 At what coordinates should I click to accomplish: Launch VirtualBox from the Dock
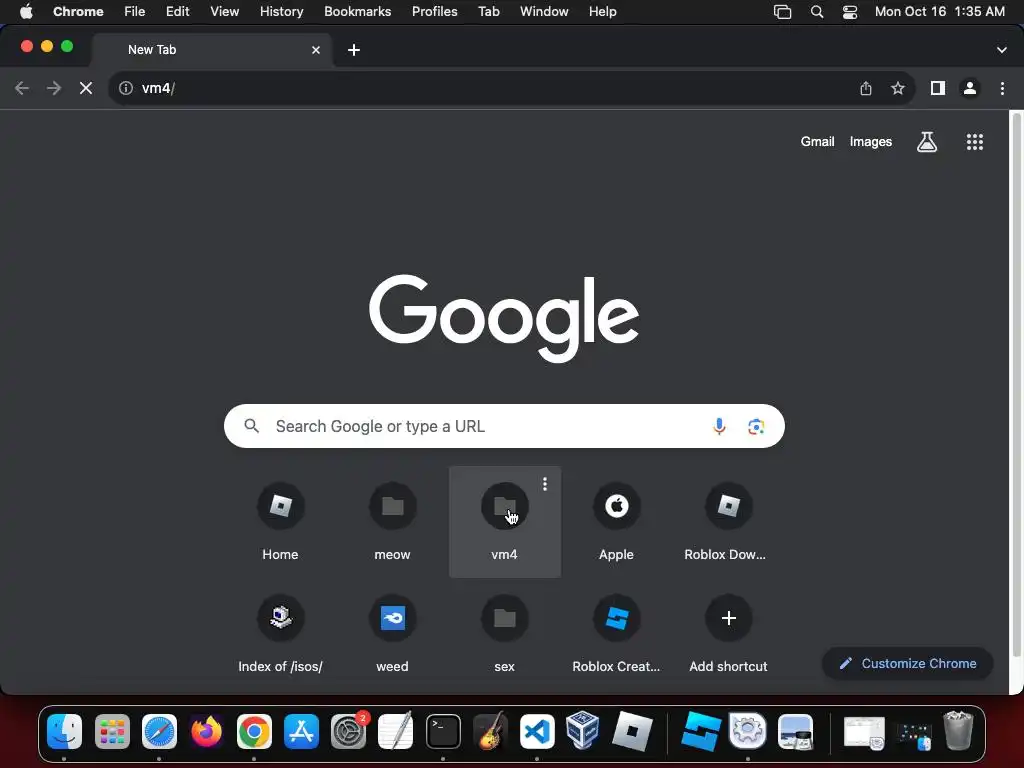583,730
